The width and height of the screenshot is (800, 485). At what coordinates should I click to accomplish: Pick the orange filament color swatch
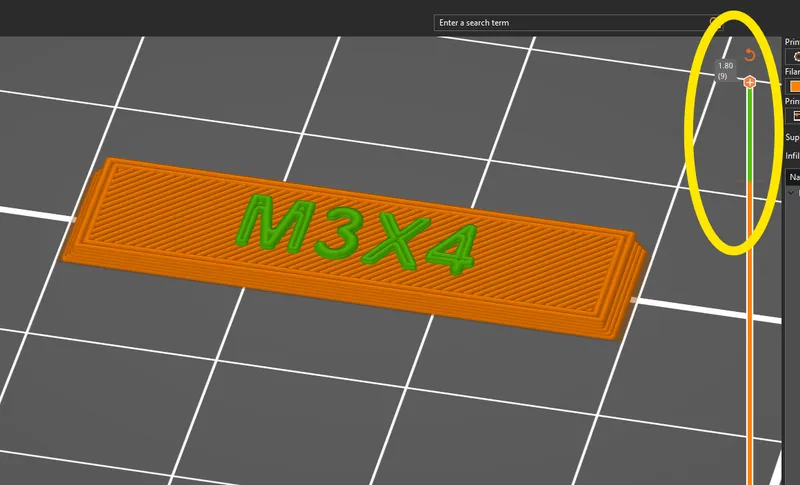point(794,86)
